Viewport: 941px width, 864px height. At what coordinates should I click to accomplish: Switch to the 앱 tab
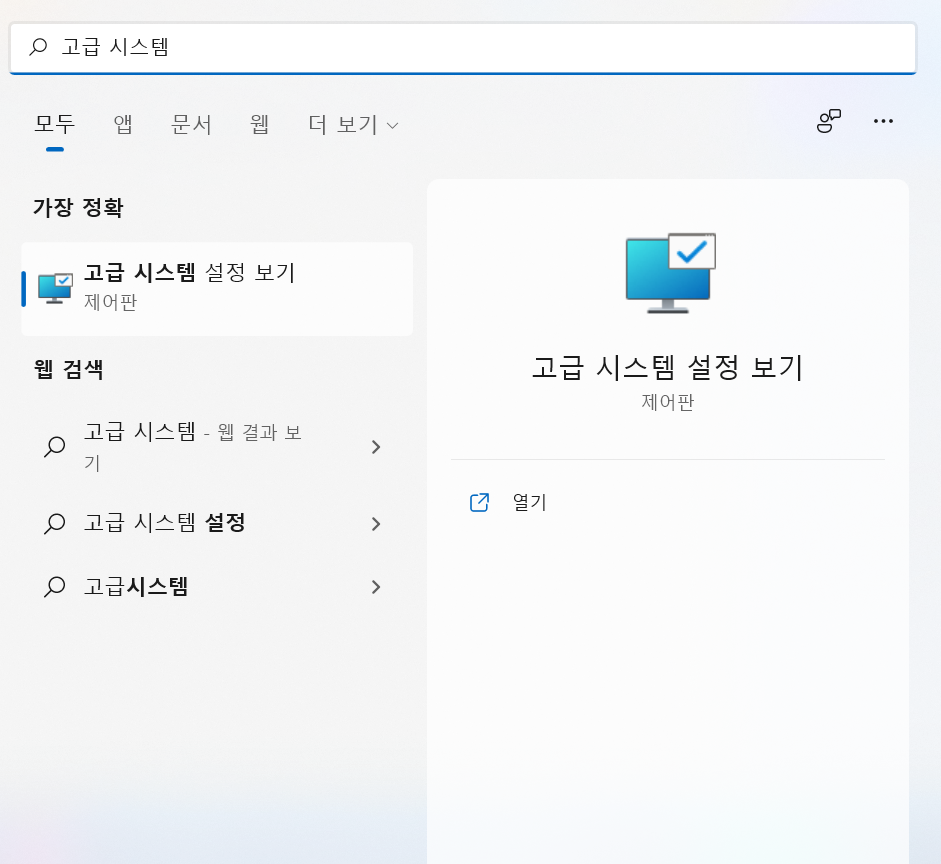(122, 125)
